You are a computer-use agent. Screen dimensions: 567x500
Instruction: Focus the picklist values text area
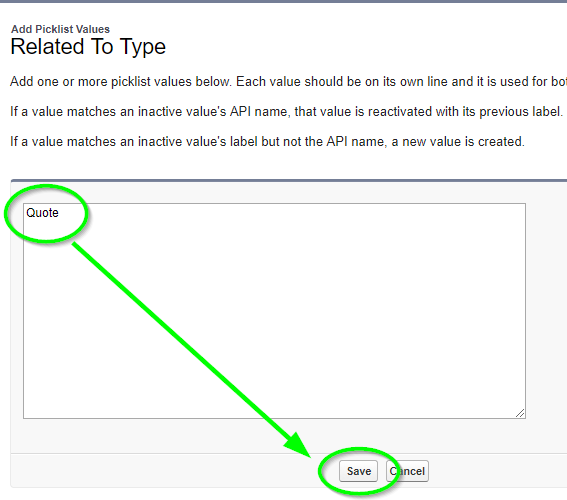coord(274,311)
